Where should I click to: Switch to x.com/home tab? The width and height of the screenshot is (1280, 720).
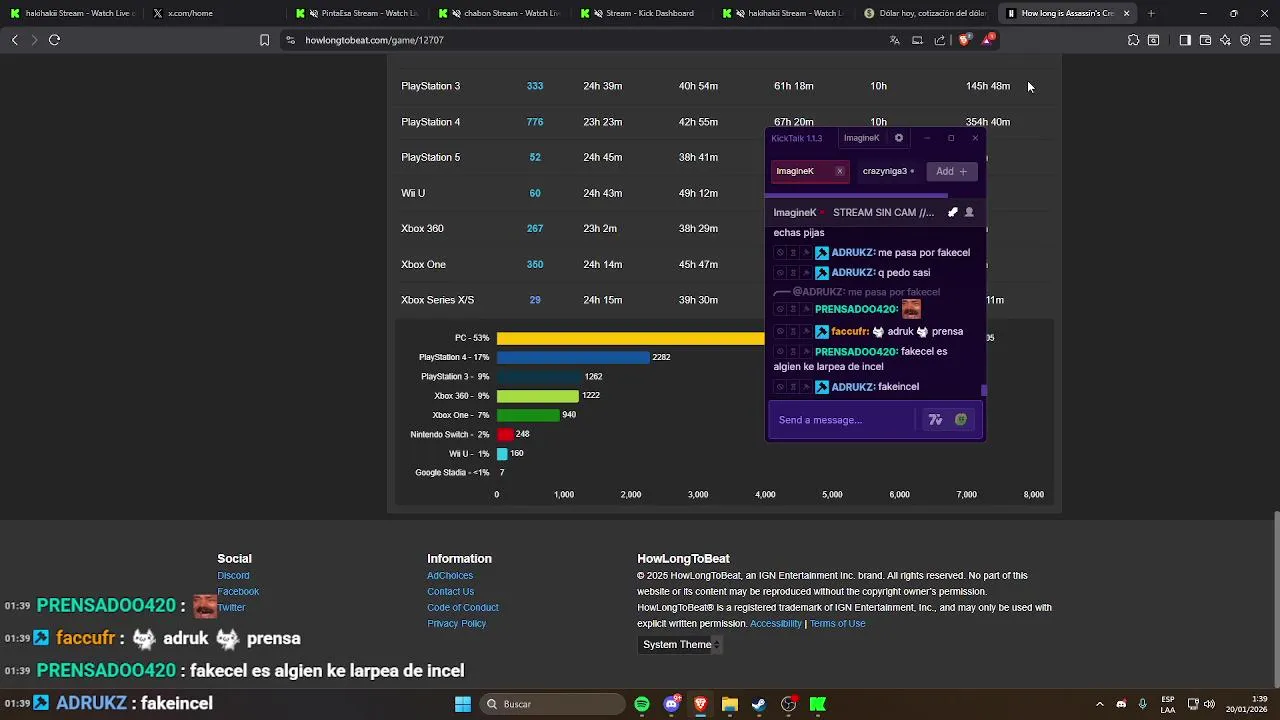pyautogui.click(x=212, y=13)
